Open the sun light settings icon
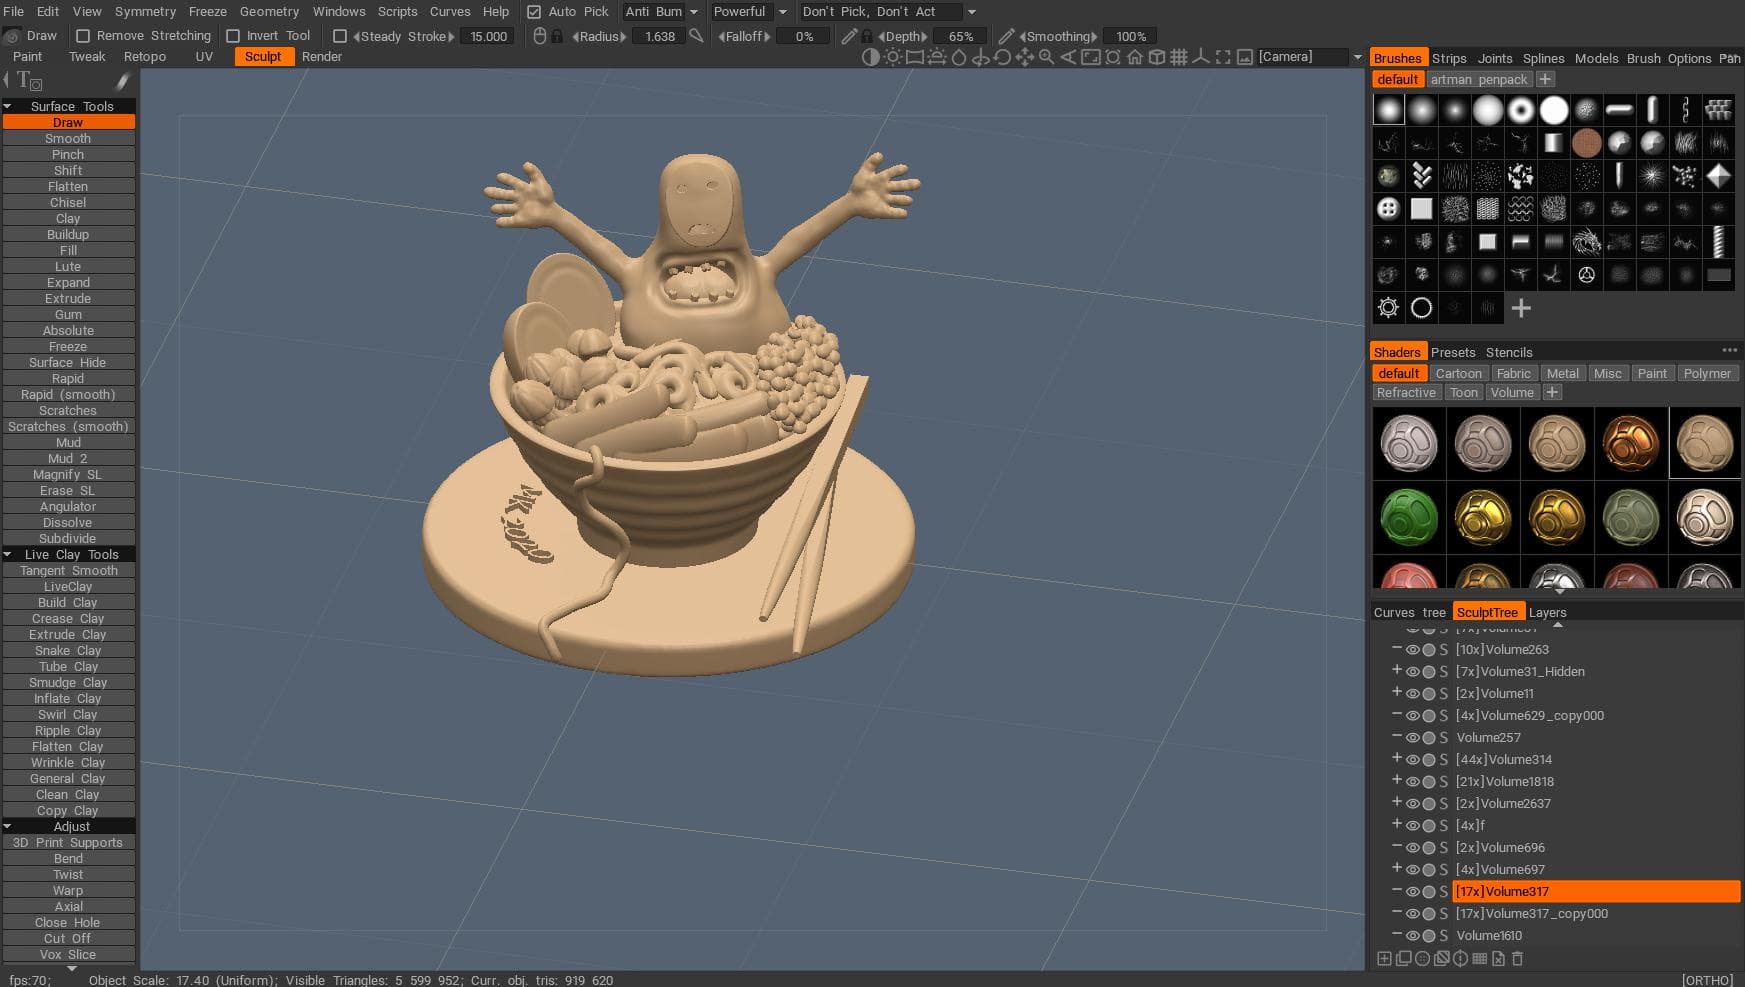This screenshot has height=987, width=1745. point(893,57)
